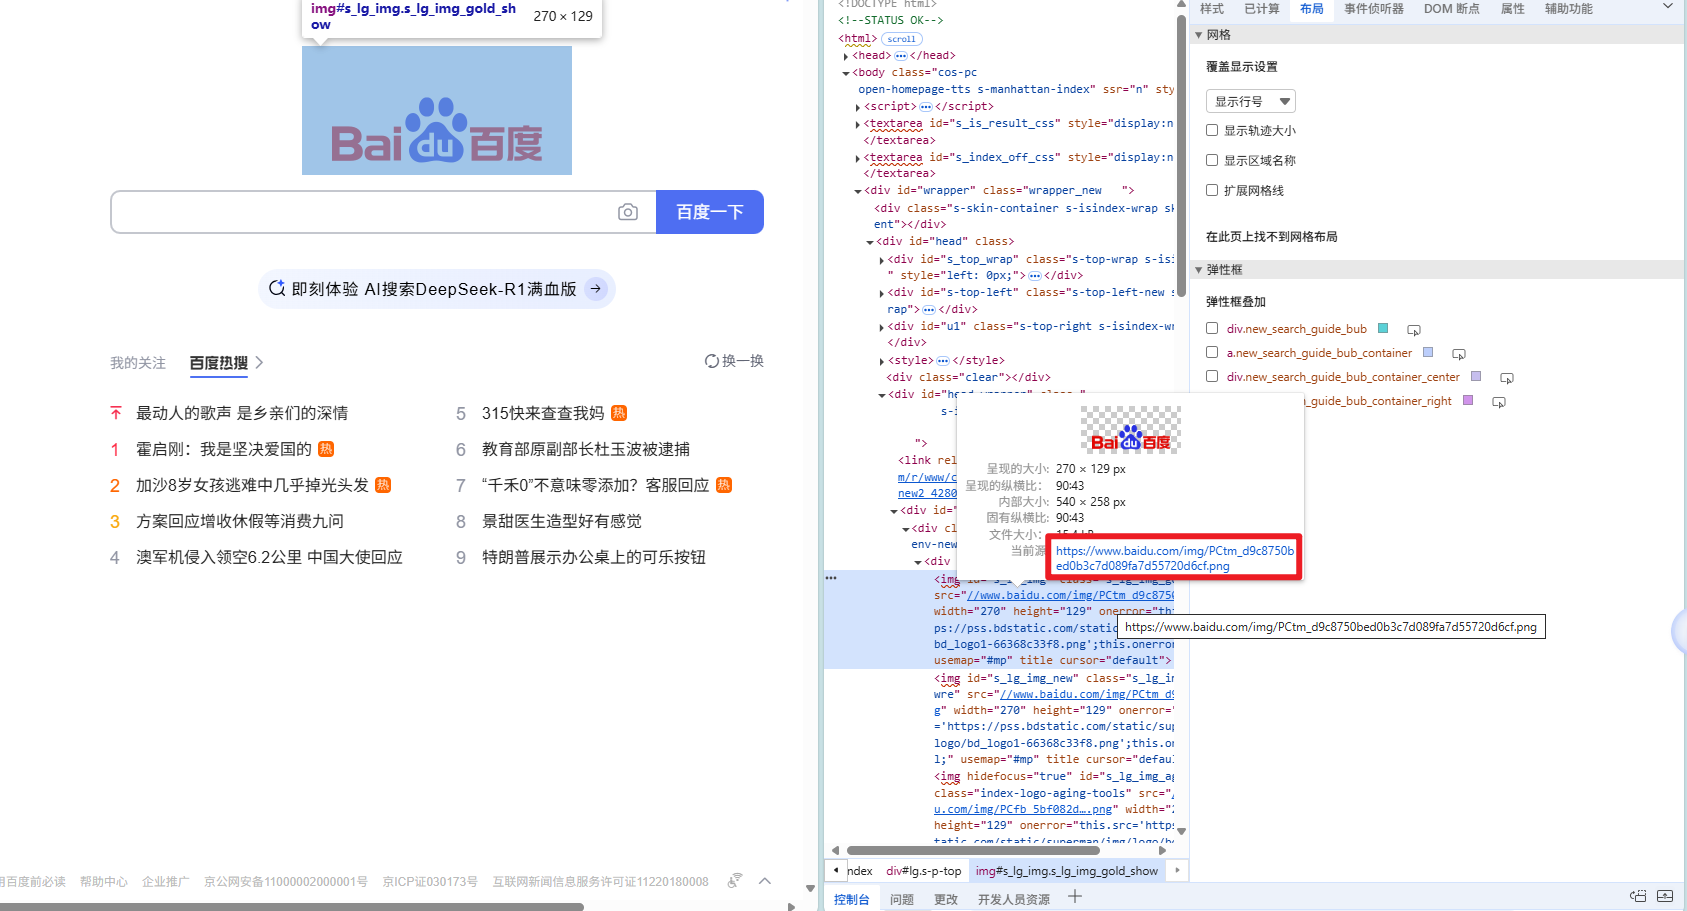Check the div.new_search_guide_bub flex overlay

[x=1212, y=328]
